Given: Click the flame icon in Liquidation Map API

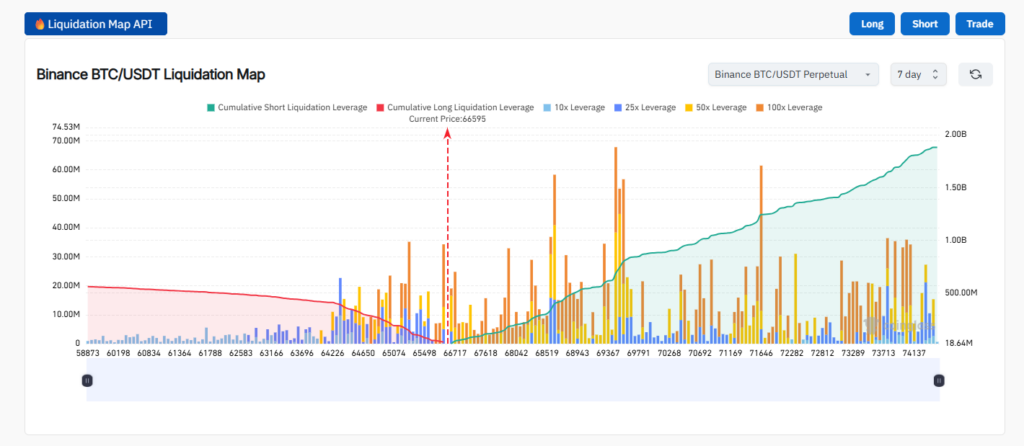Looking at the screenshot, I should coord(39,24).
